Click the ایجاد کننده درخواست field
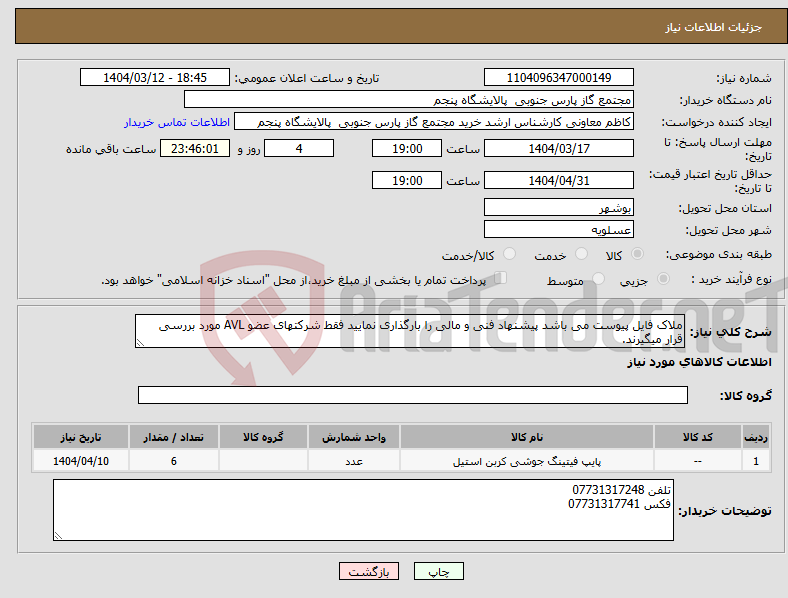This screenshot has width=788, height=598. 434,122
